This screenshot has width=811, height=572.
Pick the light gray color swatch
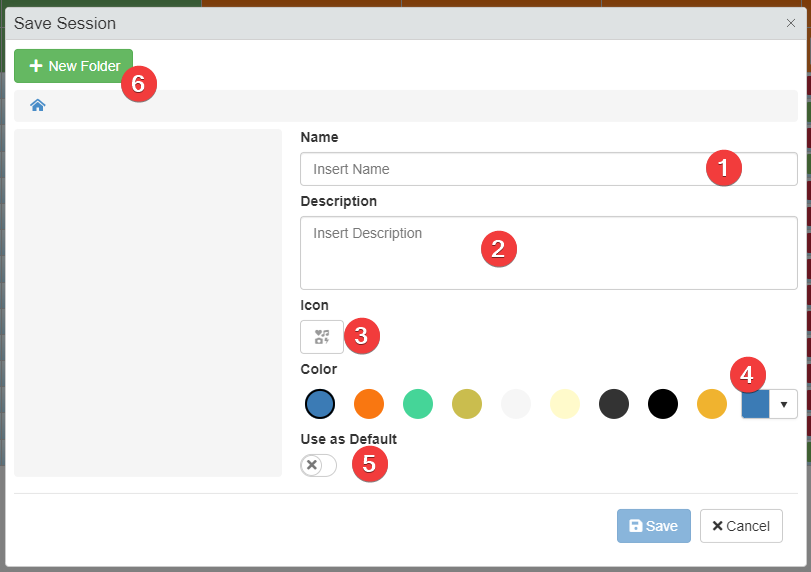click(516, 404)
